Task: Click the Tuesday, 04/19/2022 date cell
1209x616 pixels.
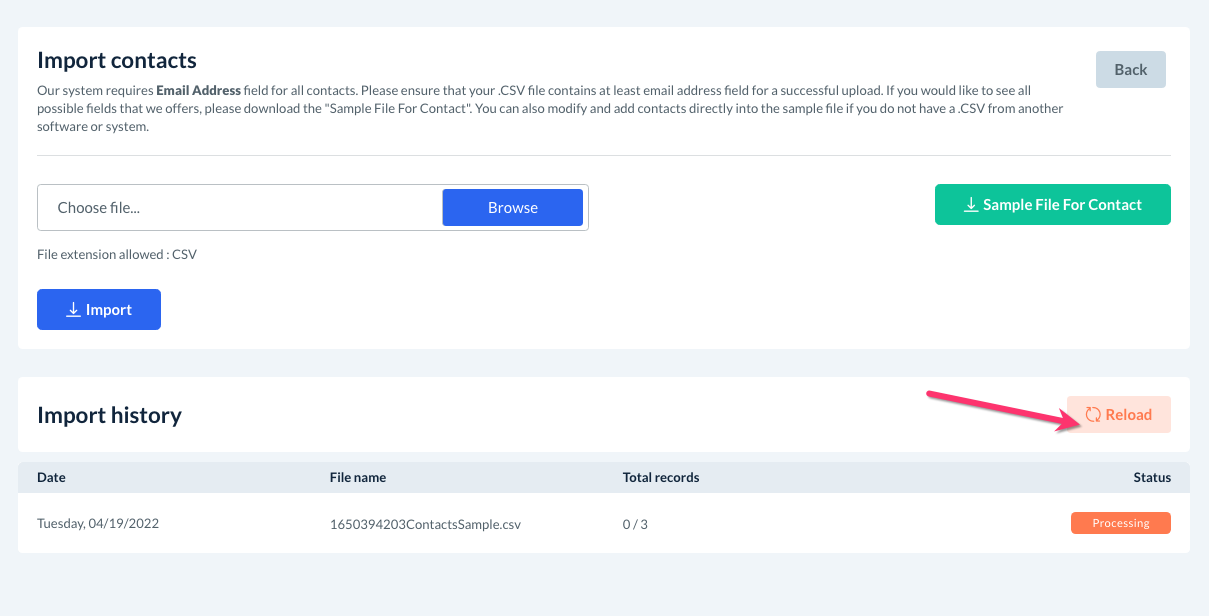Action: coord(98,523)
